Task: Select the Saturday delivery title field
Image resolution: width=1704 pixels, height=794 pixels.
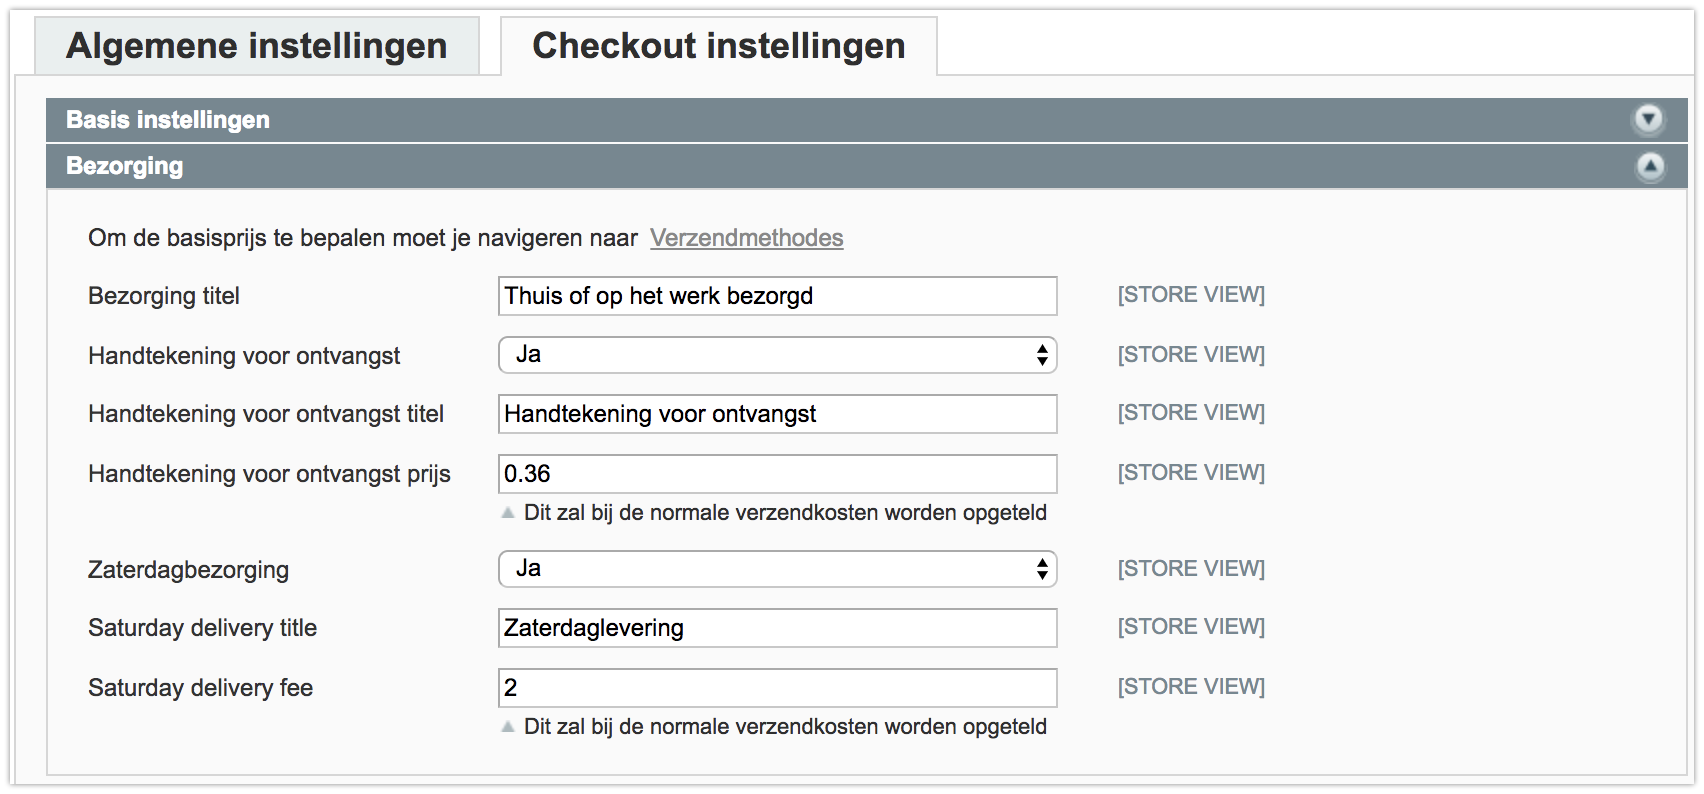Action: pyautogui.click(x=778, y=628)
